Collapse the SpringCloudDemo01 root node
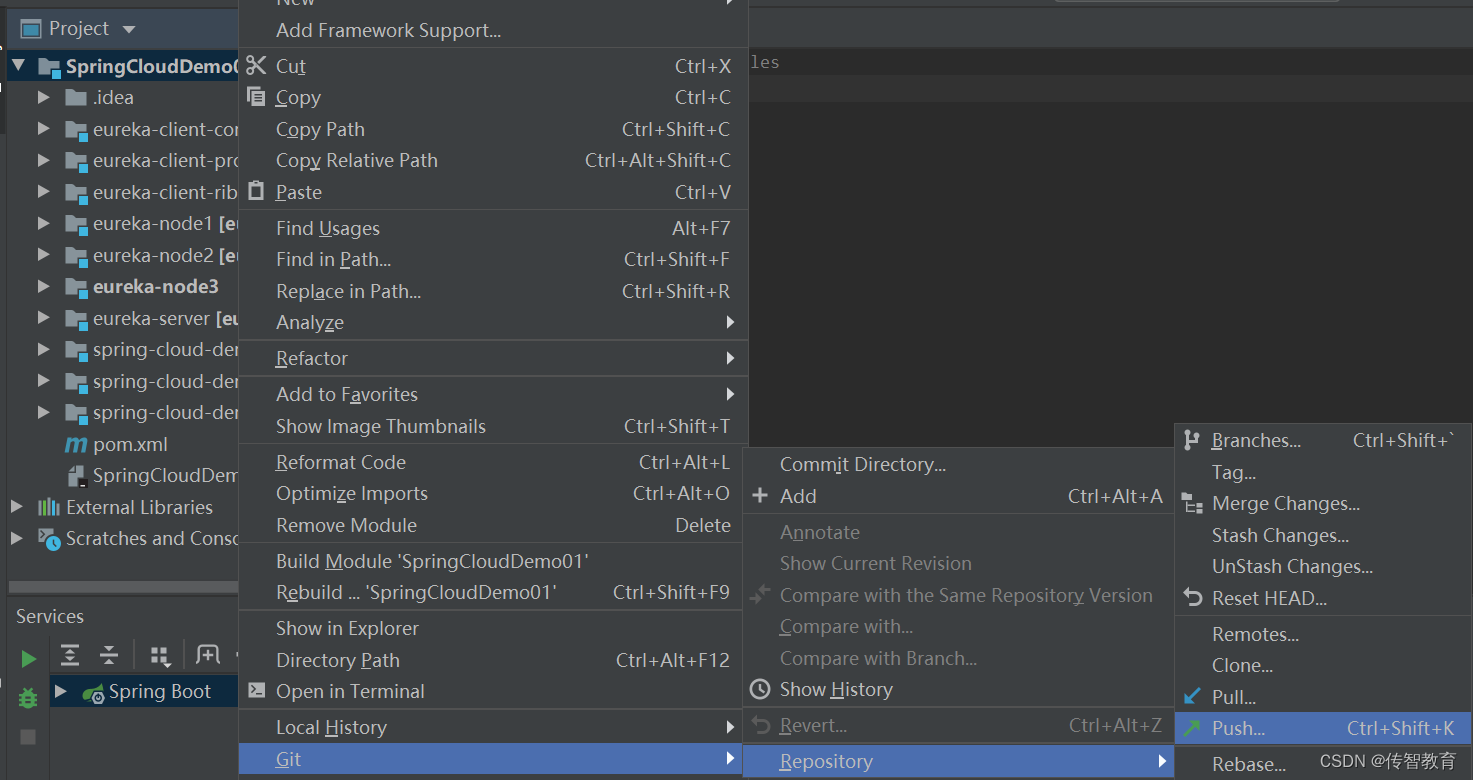The image size is (1473, 780). 17,66
